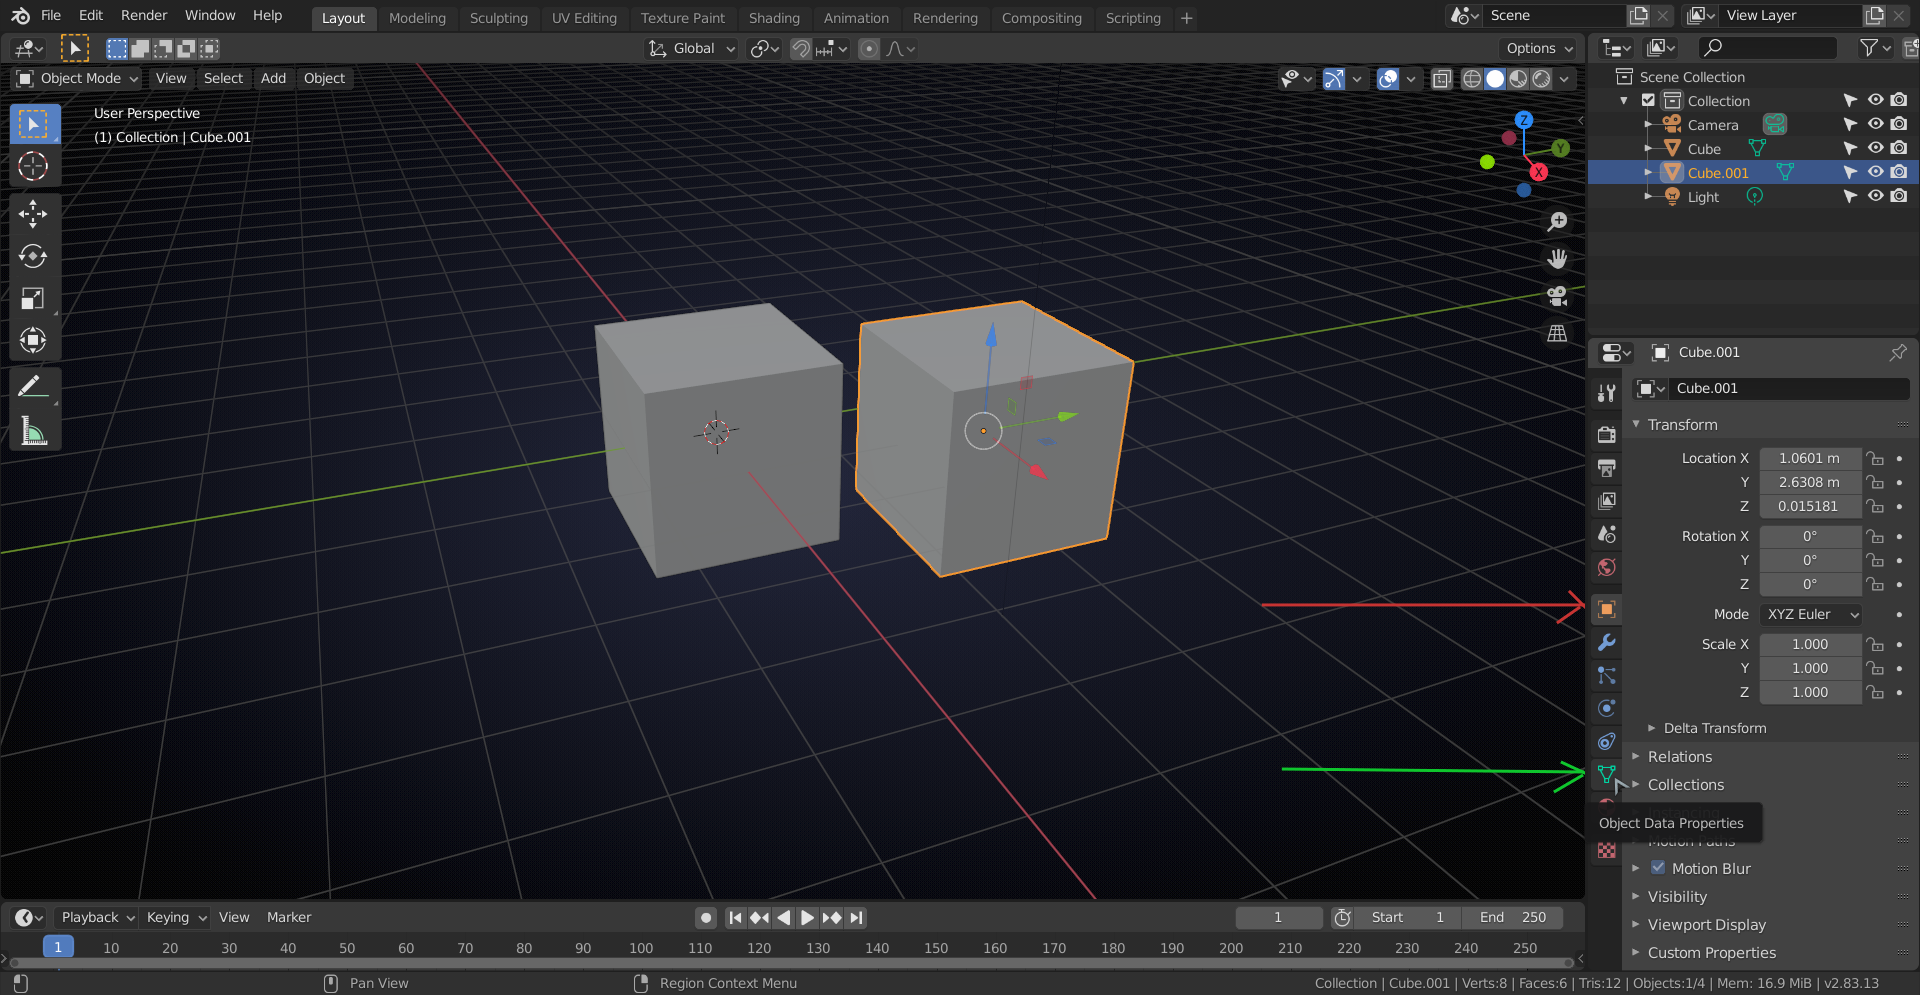Toggle the camera view icon
This screenshot has width=1920, height=995.
1557,296
